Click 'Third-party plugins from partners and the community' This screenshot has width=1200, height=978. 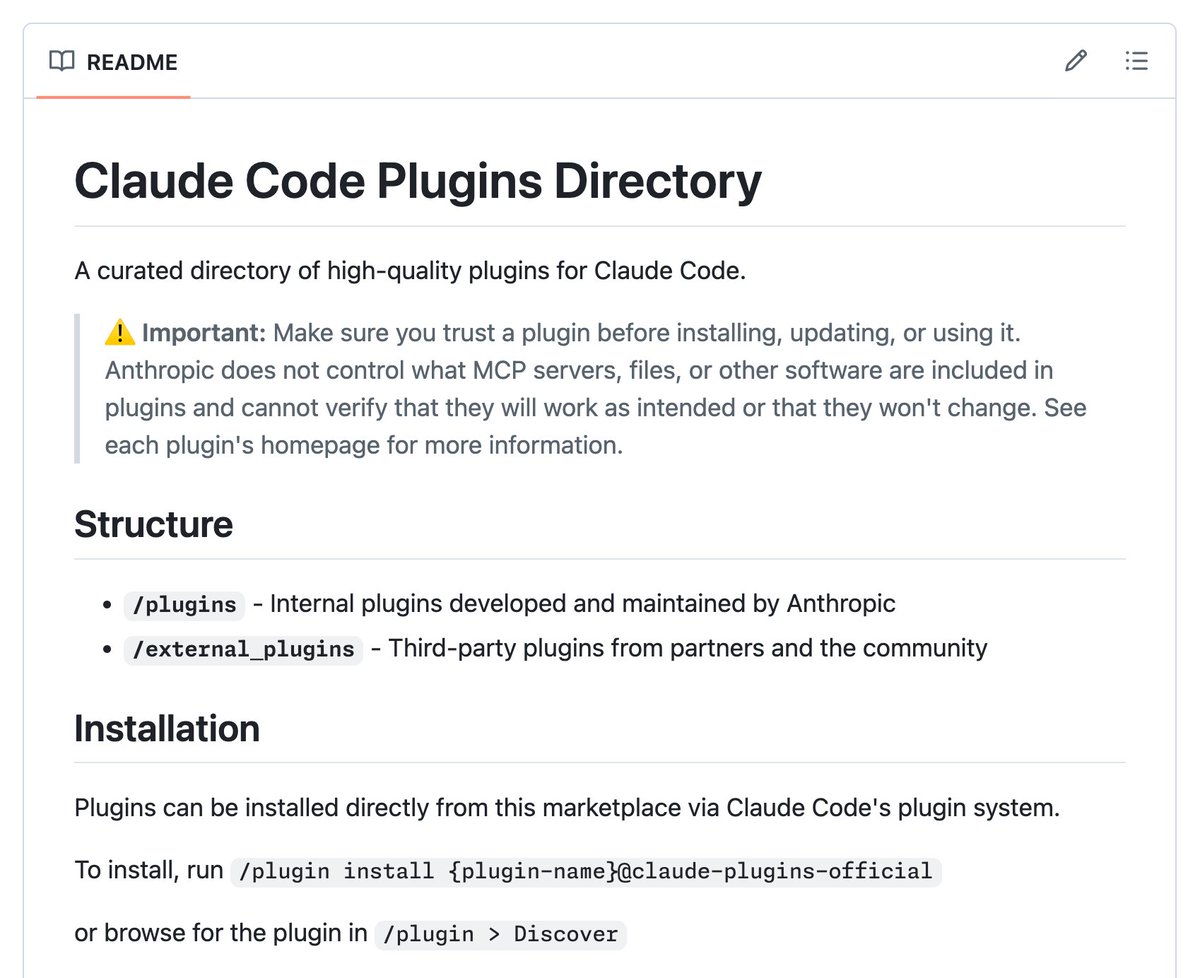pyautogui.click(x=688, y=648)
